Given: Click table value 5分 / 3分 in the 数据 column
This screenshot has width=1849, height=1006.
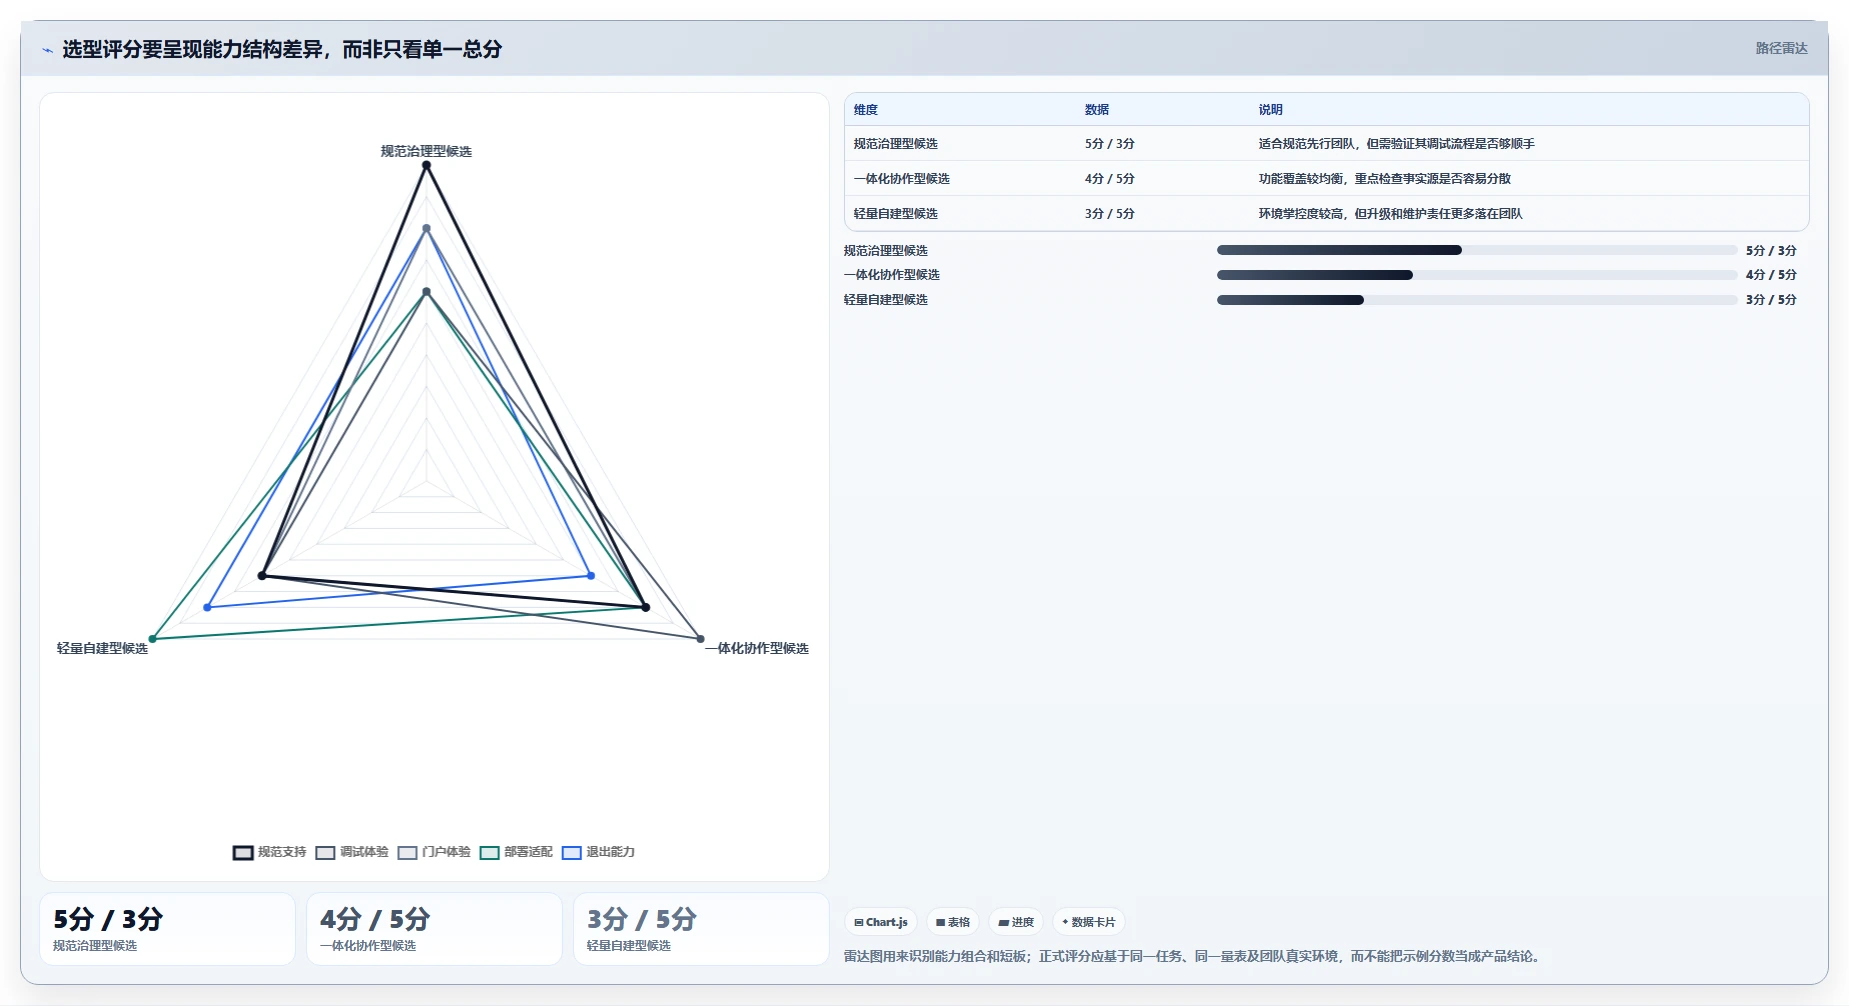Looking at the screenshot, I should point(1110,144).
